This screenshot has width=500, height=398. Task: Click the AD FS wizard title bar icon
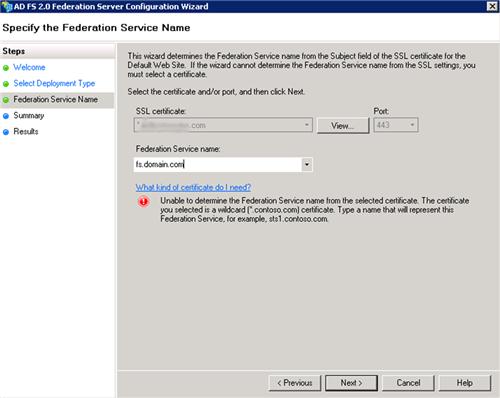click(7, 6)
